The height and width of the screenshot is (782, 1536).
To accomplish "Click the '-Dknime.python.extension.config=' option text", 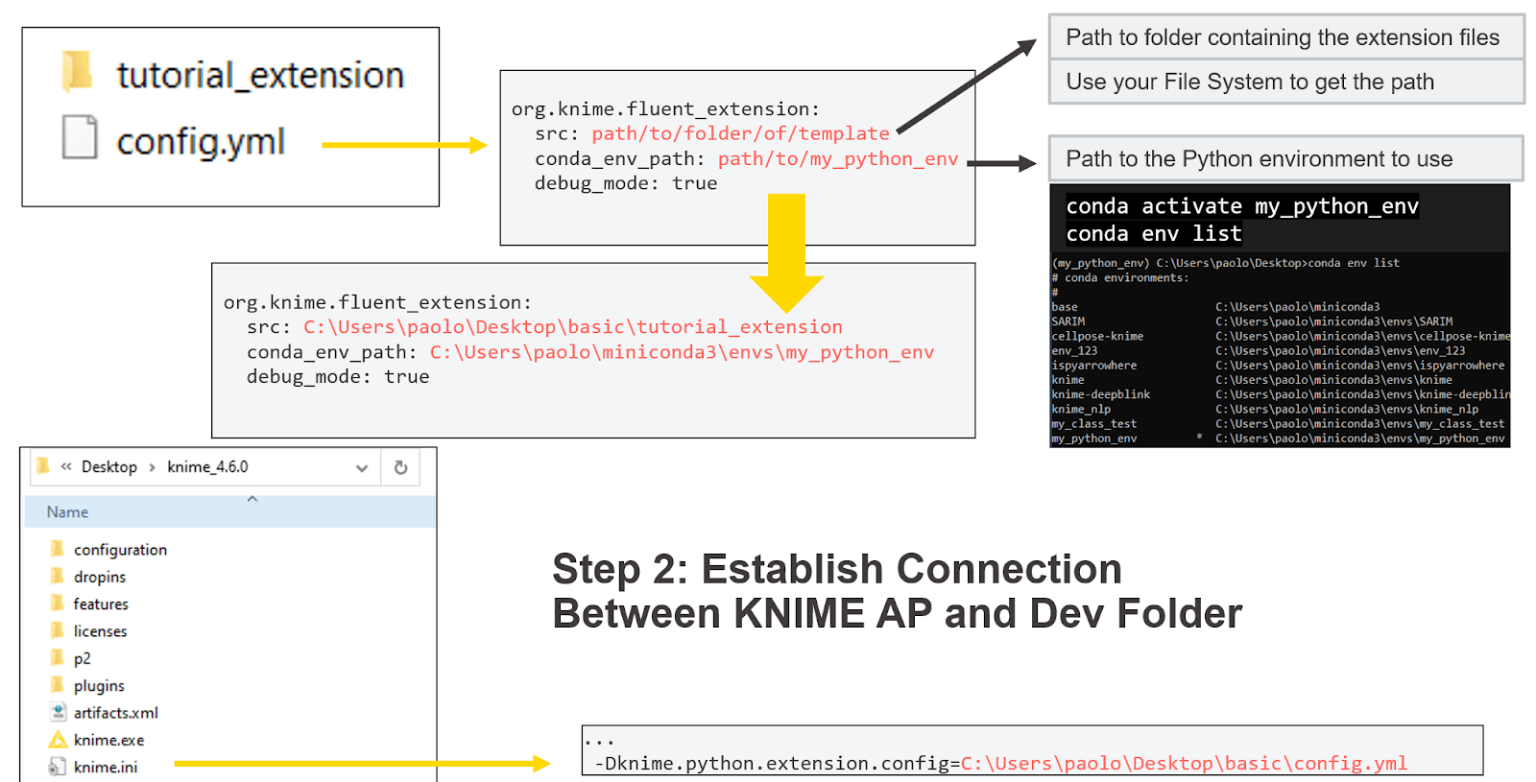I will point(777,763).
